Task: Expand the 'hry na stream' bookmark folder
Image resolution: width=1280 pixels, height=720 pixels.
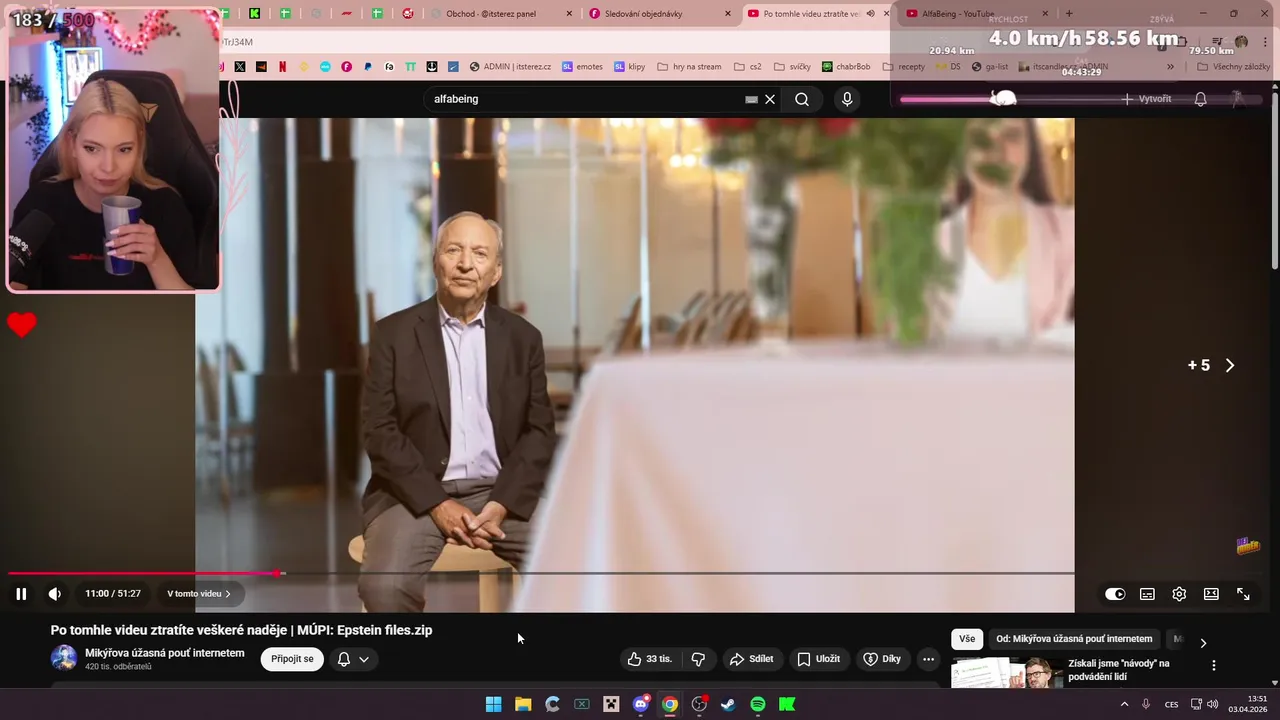Action: [x=689, y=67]
